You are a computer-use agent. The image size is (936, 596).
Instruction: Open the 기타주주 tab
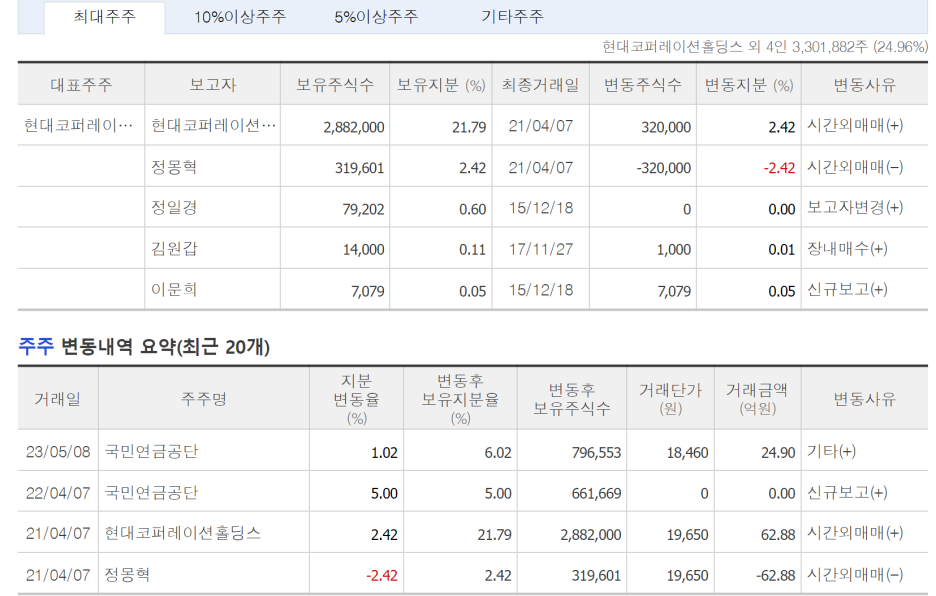[x=512, y=17]
